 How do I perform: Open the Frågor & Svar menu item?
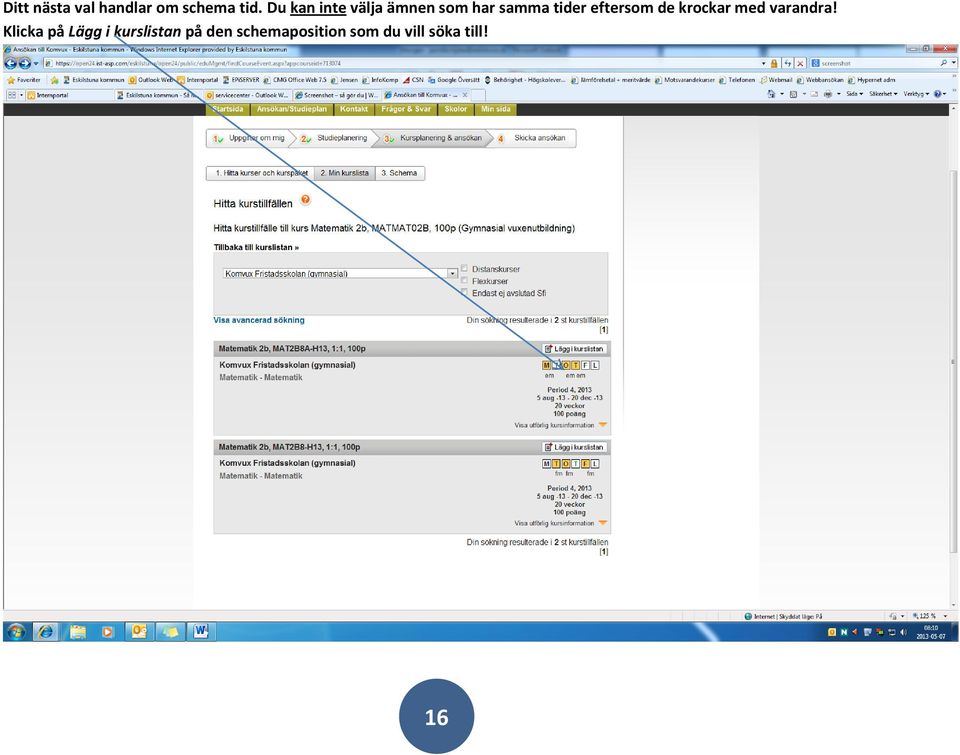point(405,109)
